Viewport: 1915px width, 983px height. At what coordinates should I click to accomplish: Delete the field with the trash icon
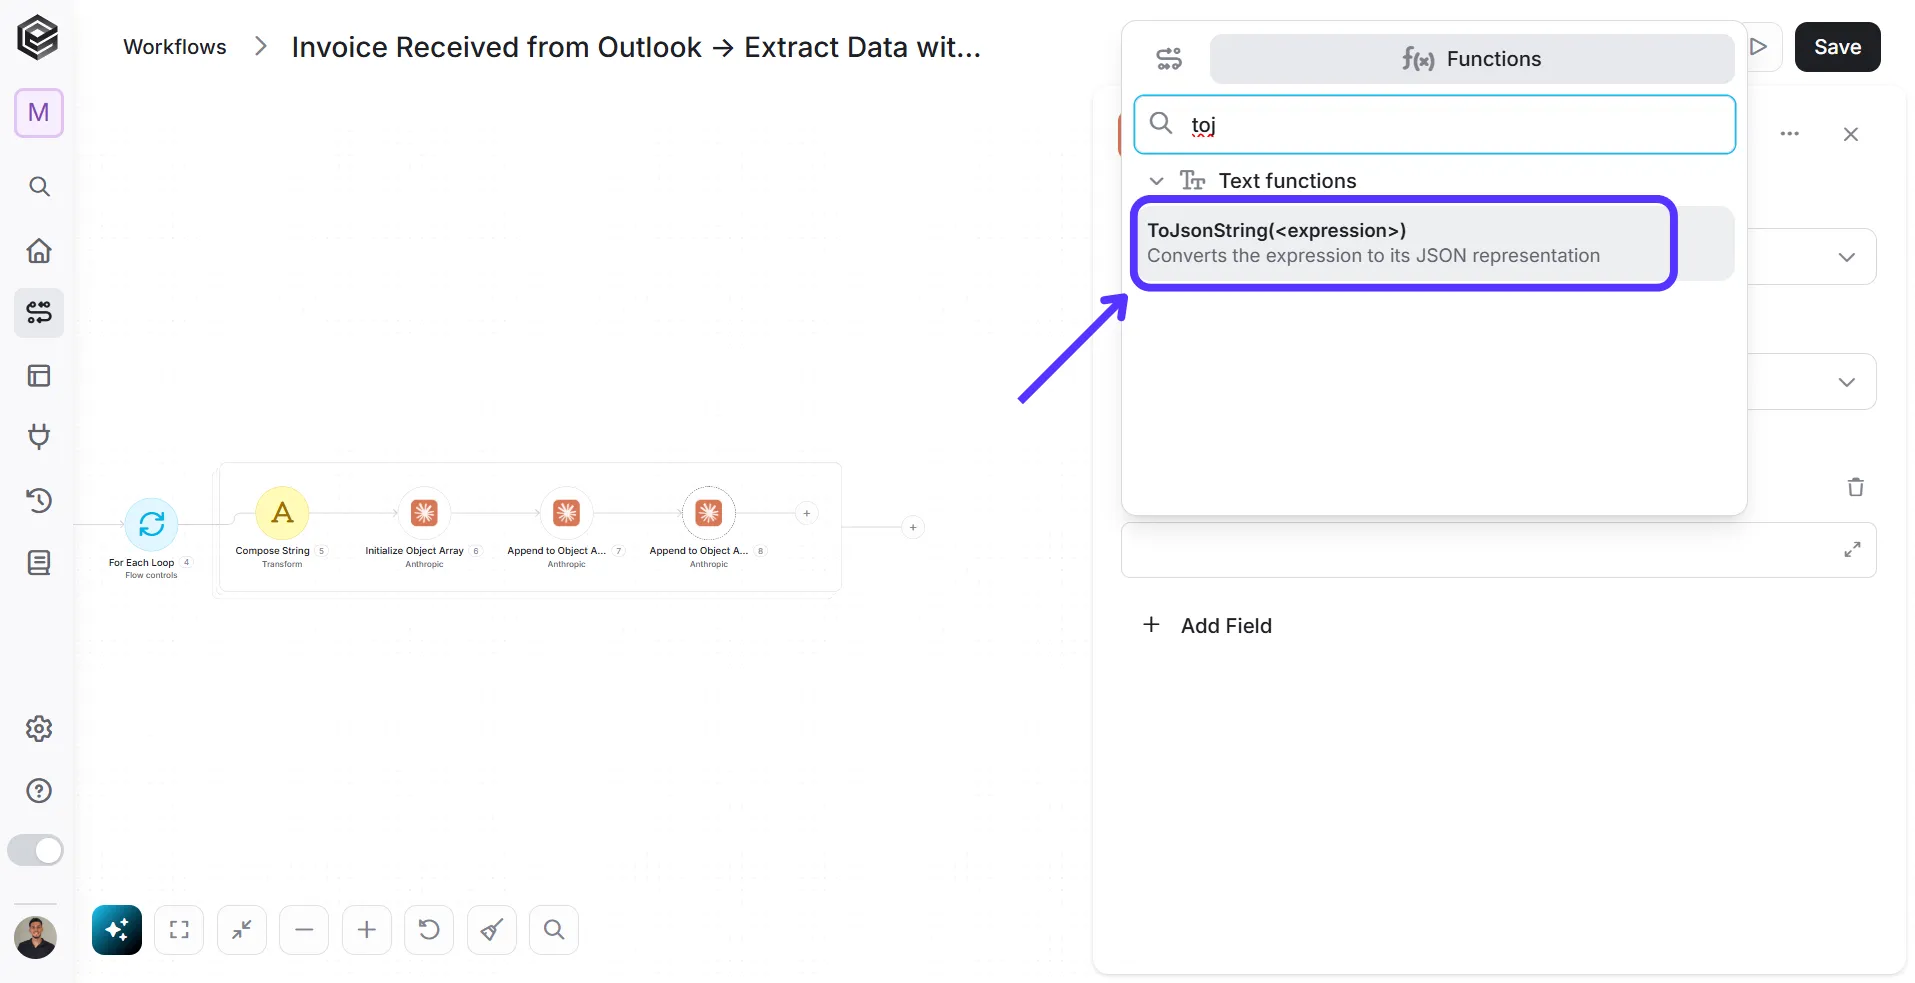pyautogui.click(x=1856, y=487)
